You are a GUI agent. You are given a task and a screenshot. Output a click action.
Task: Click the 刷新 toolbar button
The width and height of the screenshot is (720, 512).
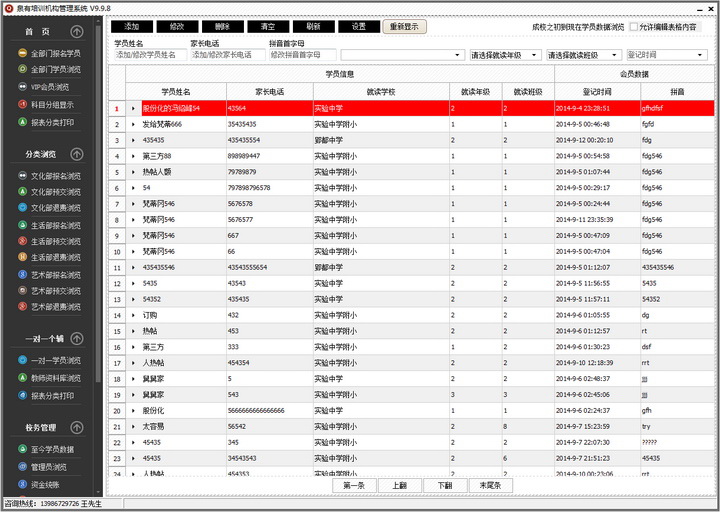point(313,27)
